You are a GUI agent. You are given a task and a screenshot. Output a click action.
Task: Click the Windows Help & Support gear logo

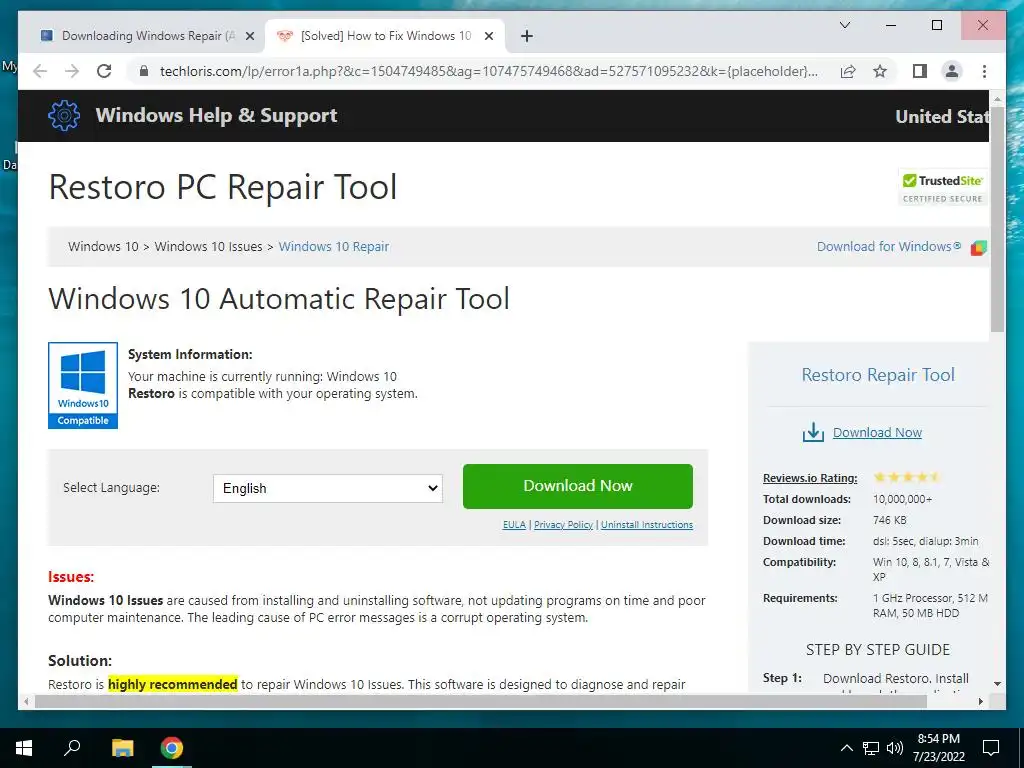(64, 116)
